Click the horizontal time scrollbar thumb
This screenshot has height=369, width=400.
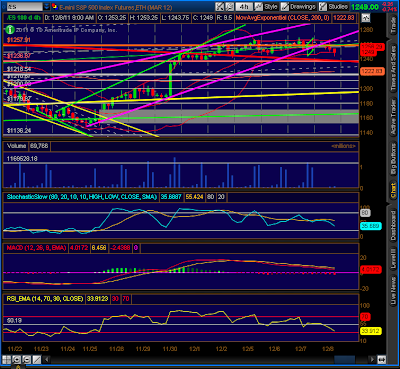(x=345, y=360)
